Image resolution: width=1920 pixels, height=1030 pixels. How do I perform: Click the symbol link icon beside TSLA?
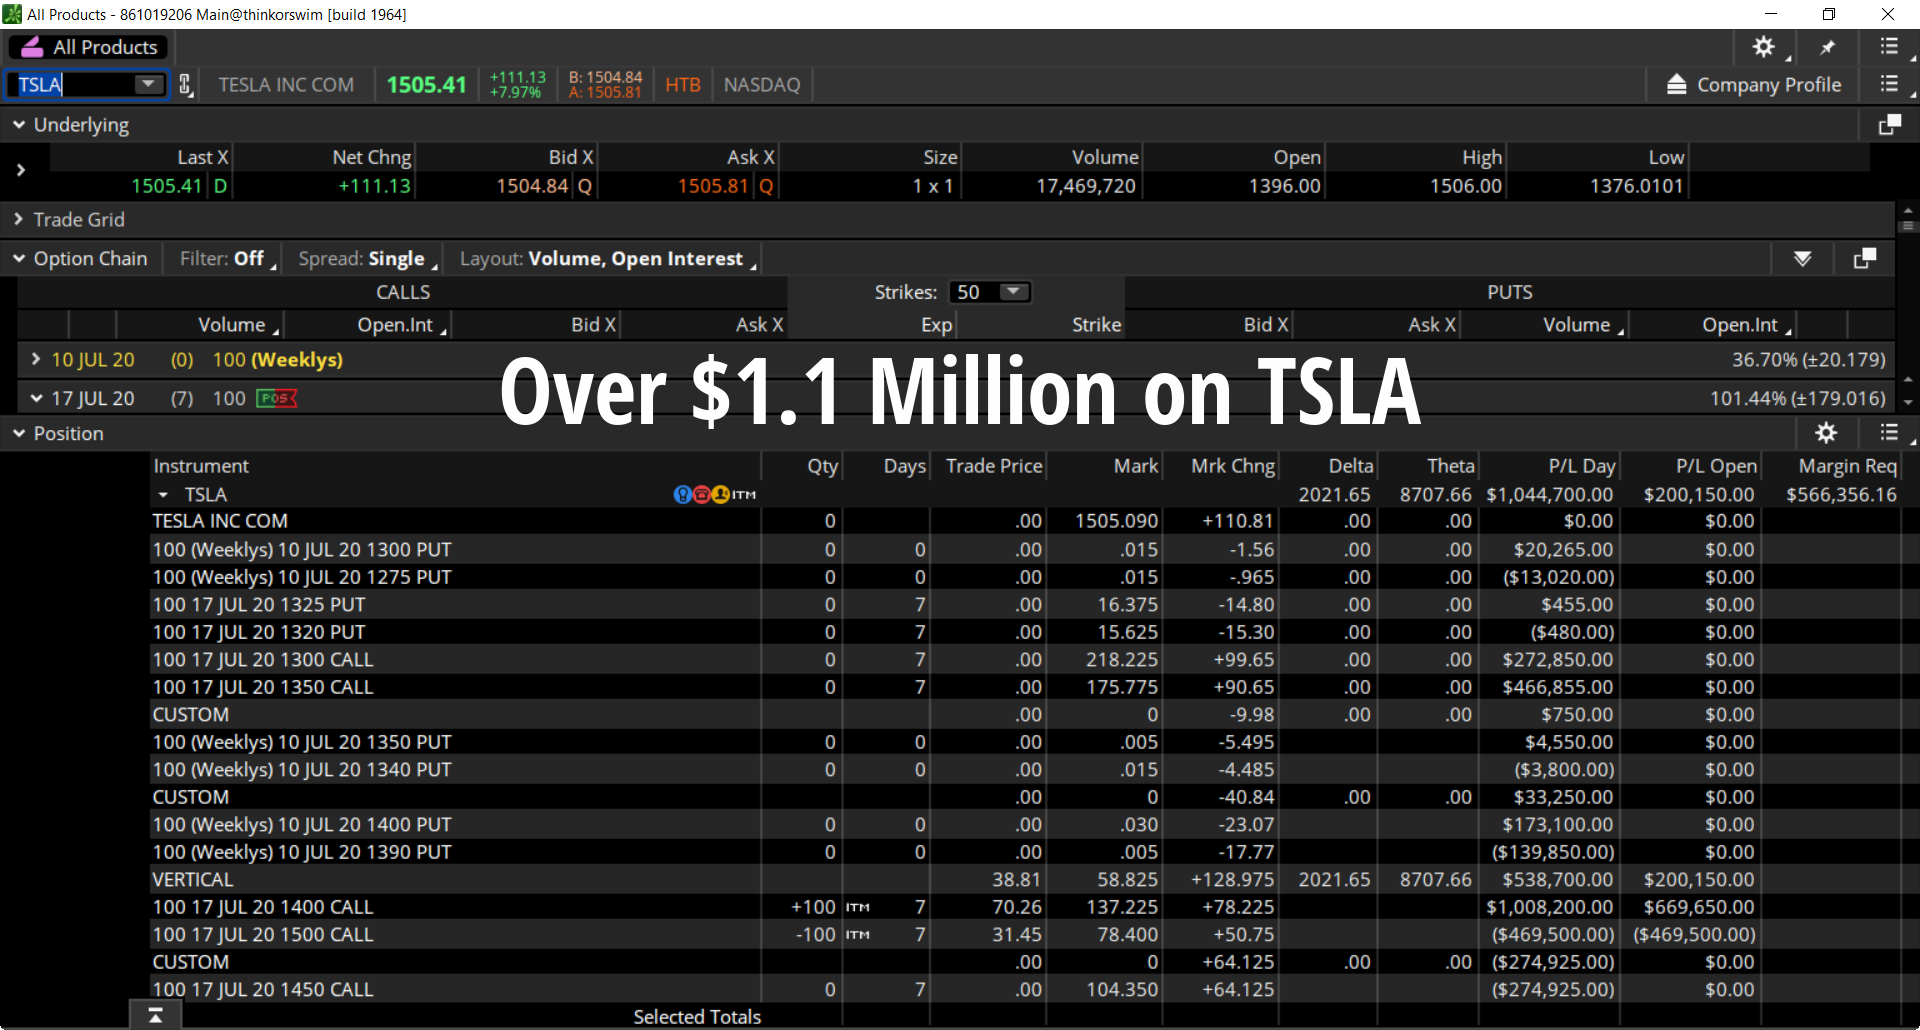(186, 85)
